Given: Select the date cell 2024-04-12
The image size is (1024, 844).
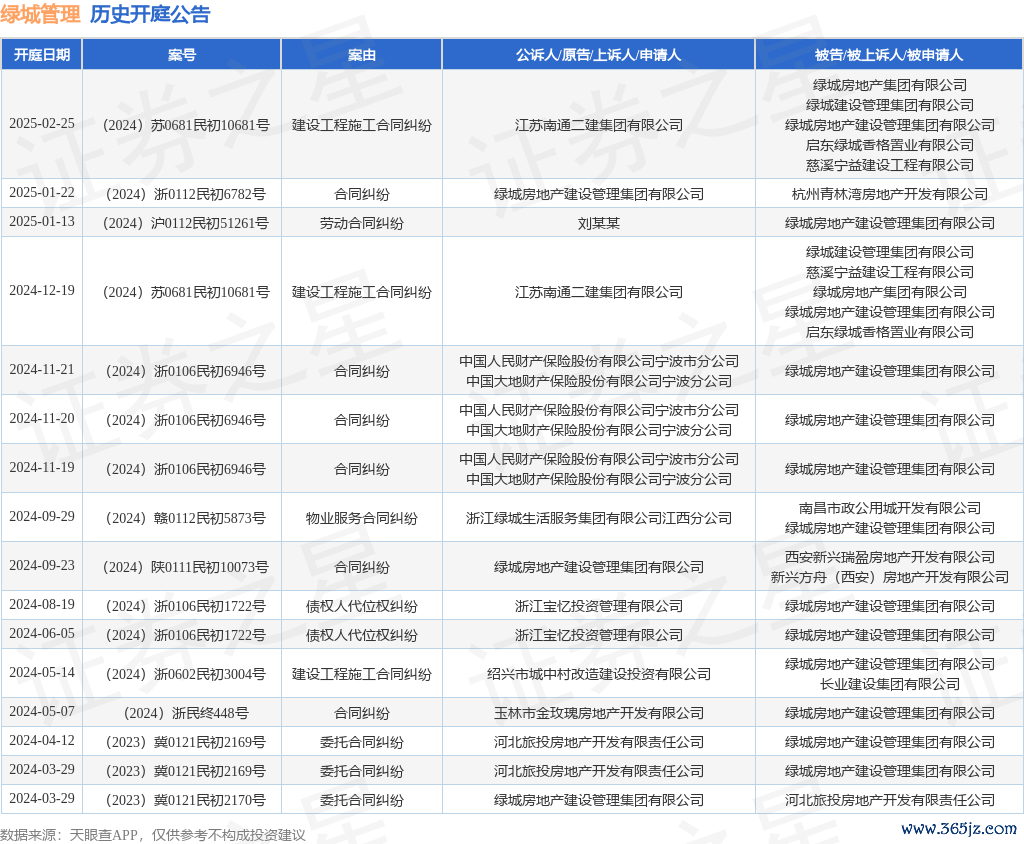Looking at the screenshot, I should pyautogui.click(x=42, y=741).
